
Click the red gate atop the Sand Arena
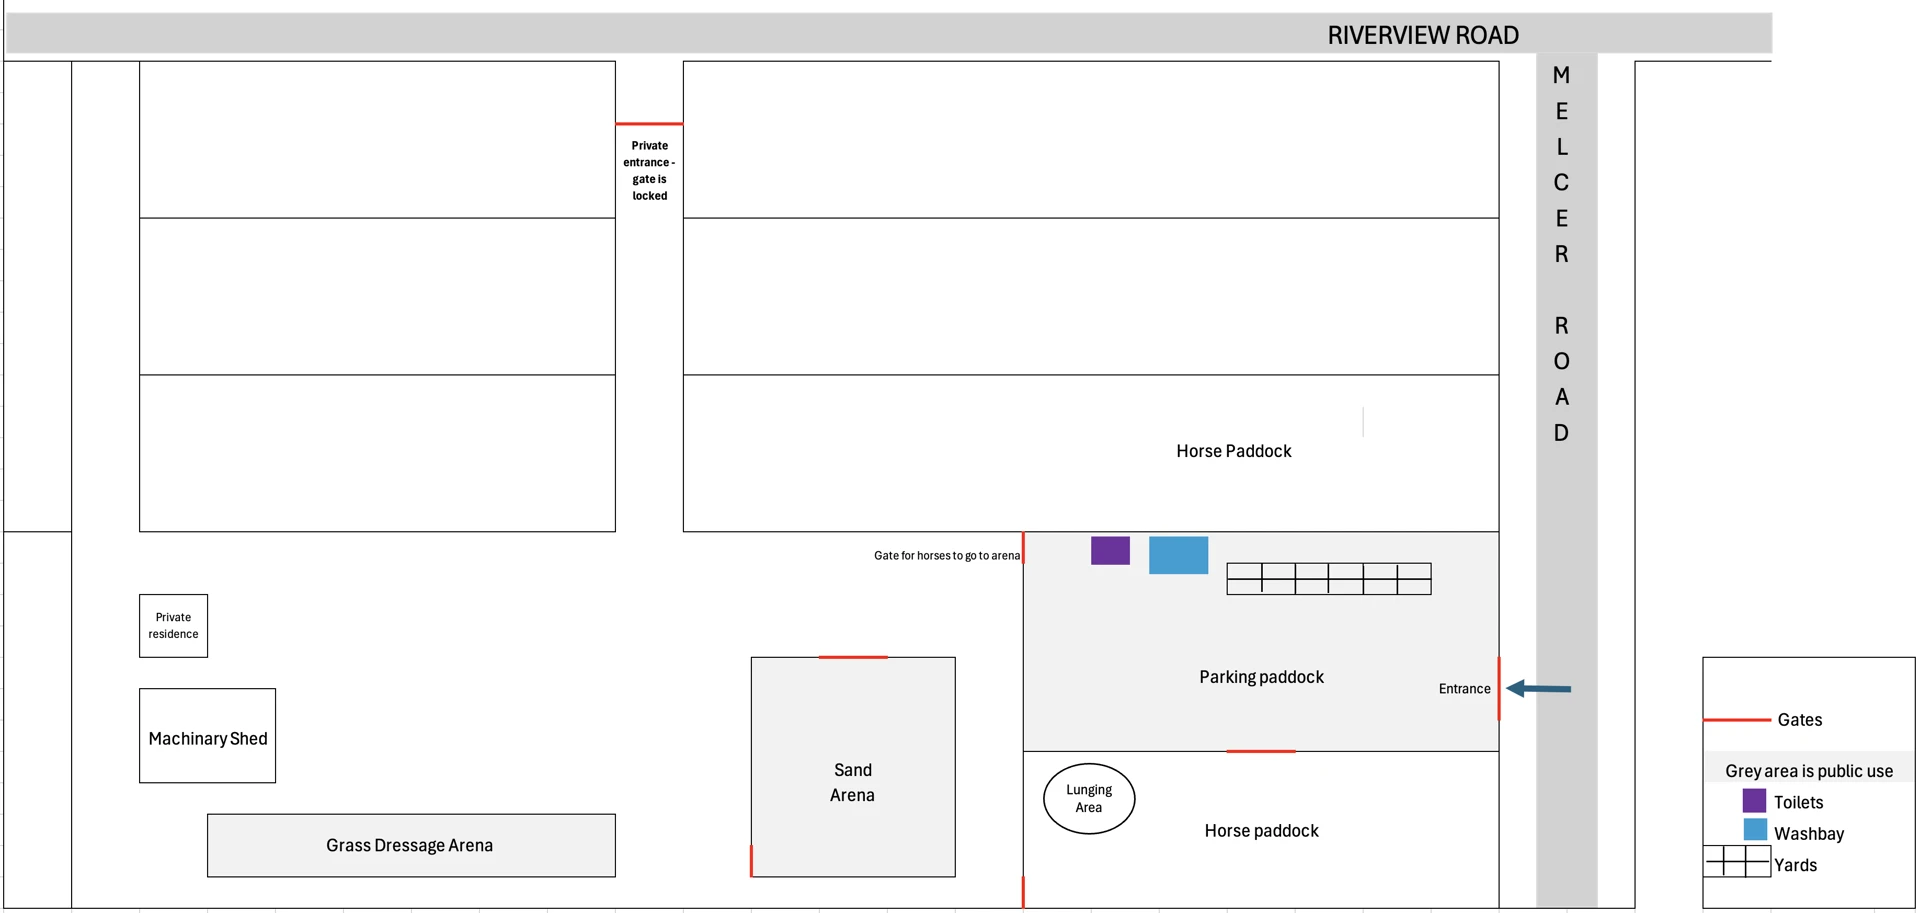coord(852,657)
